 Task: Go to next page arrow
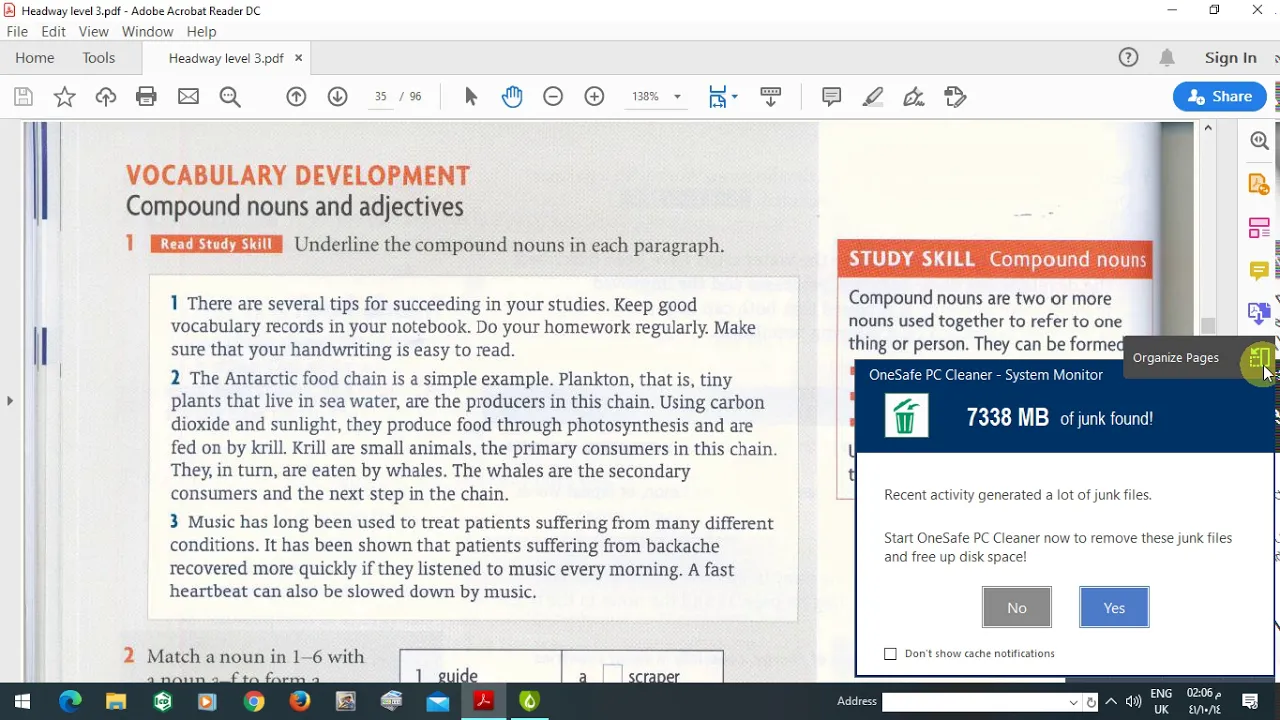(x=337, y=97)
